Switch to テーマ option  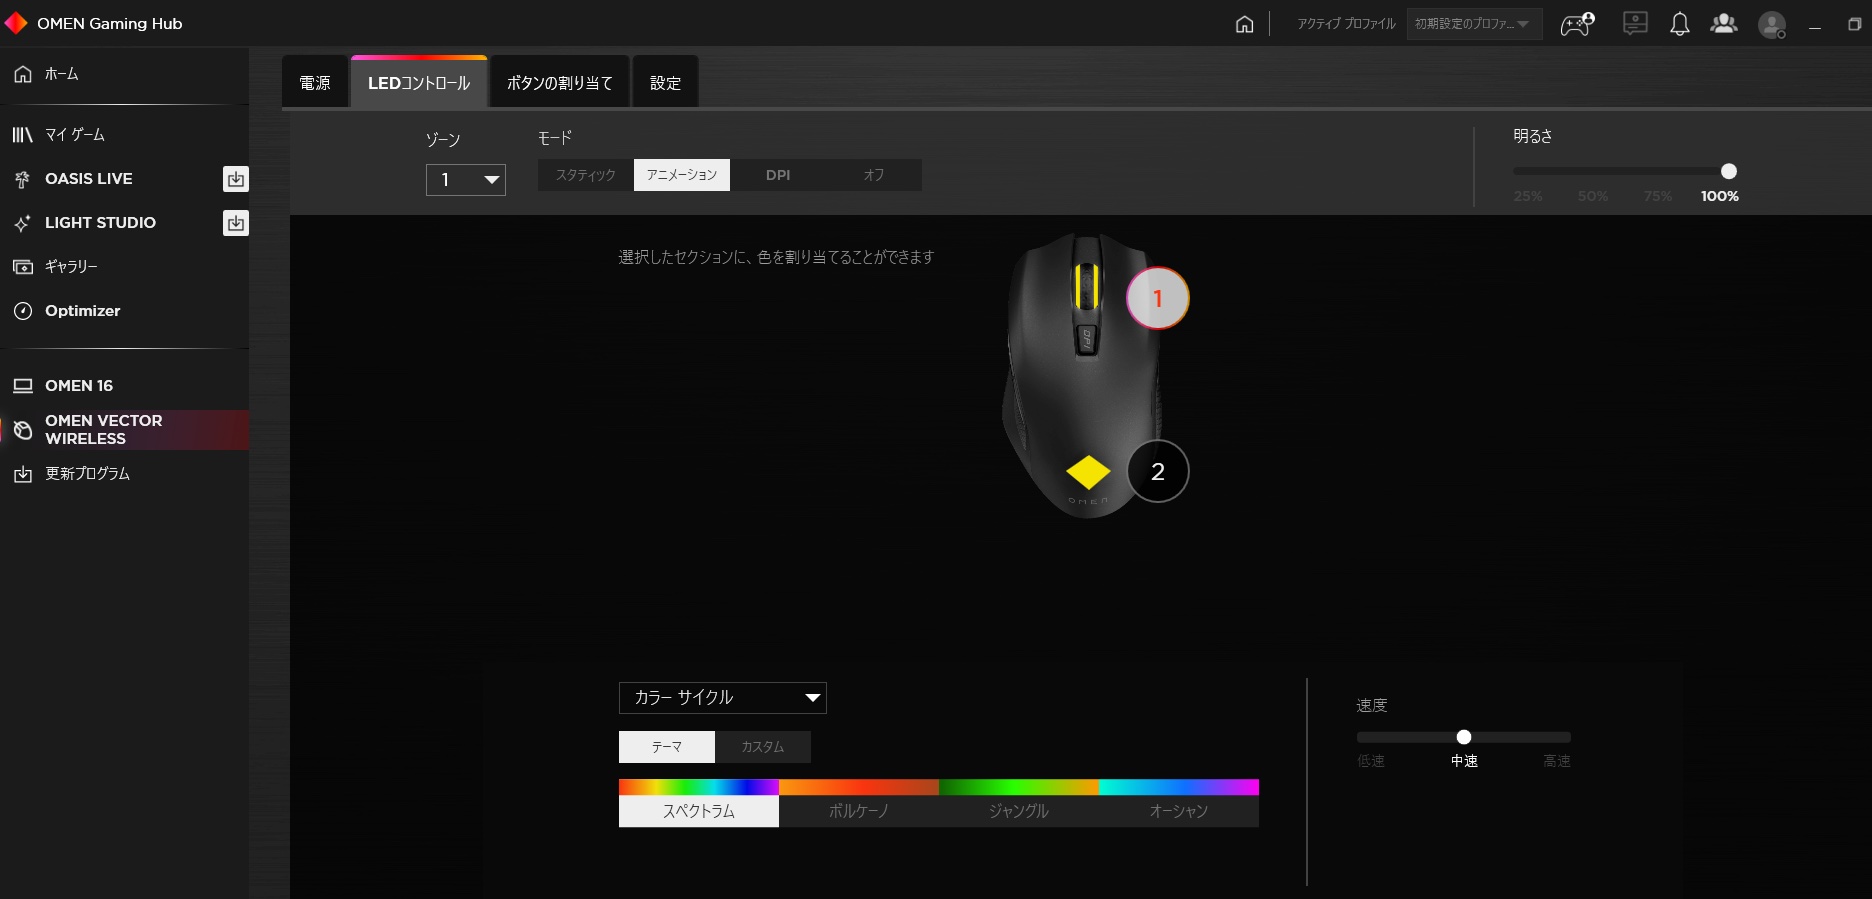point(667,747)
